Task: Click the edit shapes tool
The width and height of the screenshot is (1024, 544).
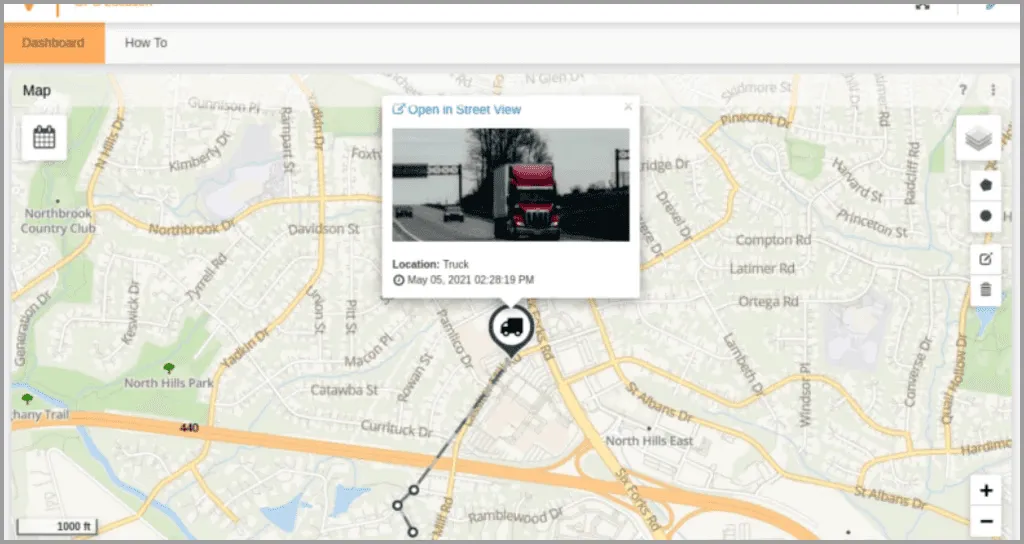Action: (x=986, y=259)
